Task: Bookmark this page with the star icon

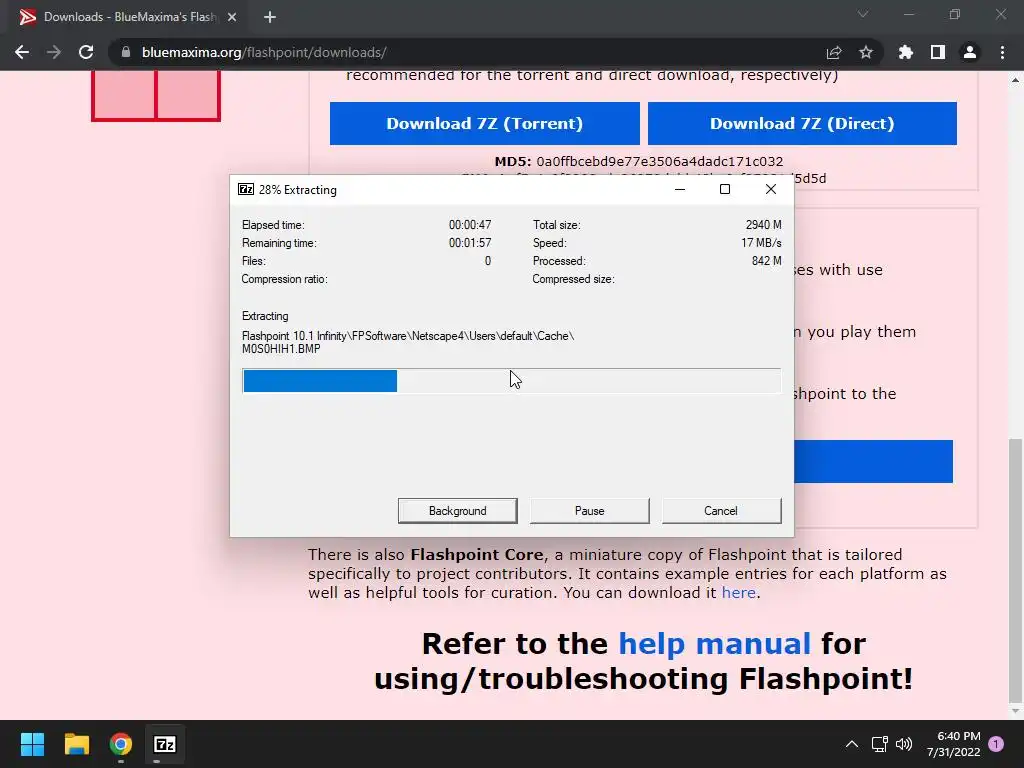Action: coord(866,52)
